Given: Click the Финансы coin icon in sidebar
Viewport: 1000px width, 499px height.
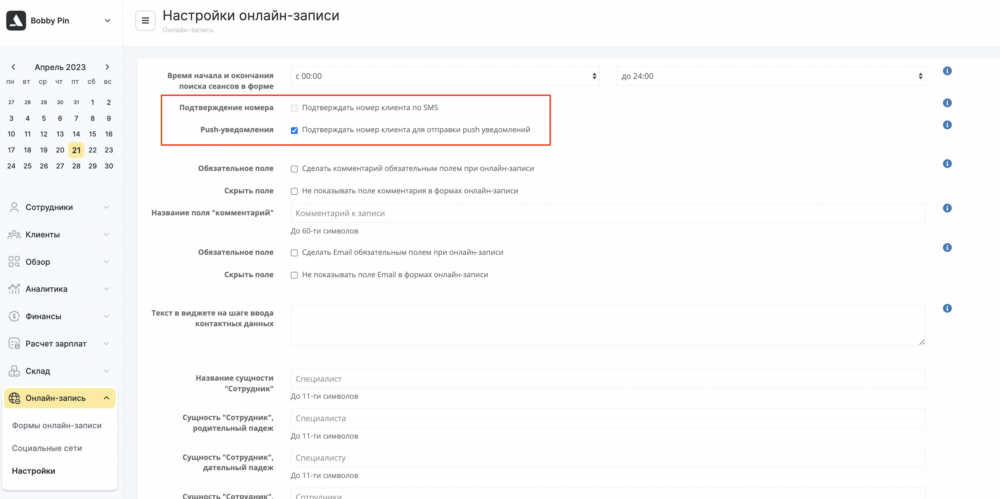Looking at the screenshot, I should 14,316.
